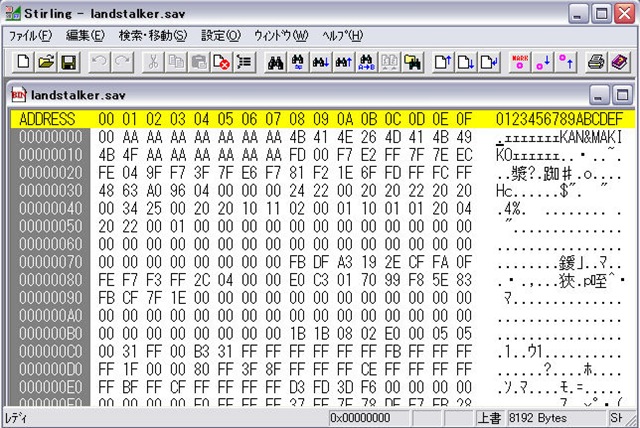Click the レディ status text
The image size is (640, 428).
(x=16, y=418)
